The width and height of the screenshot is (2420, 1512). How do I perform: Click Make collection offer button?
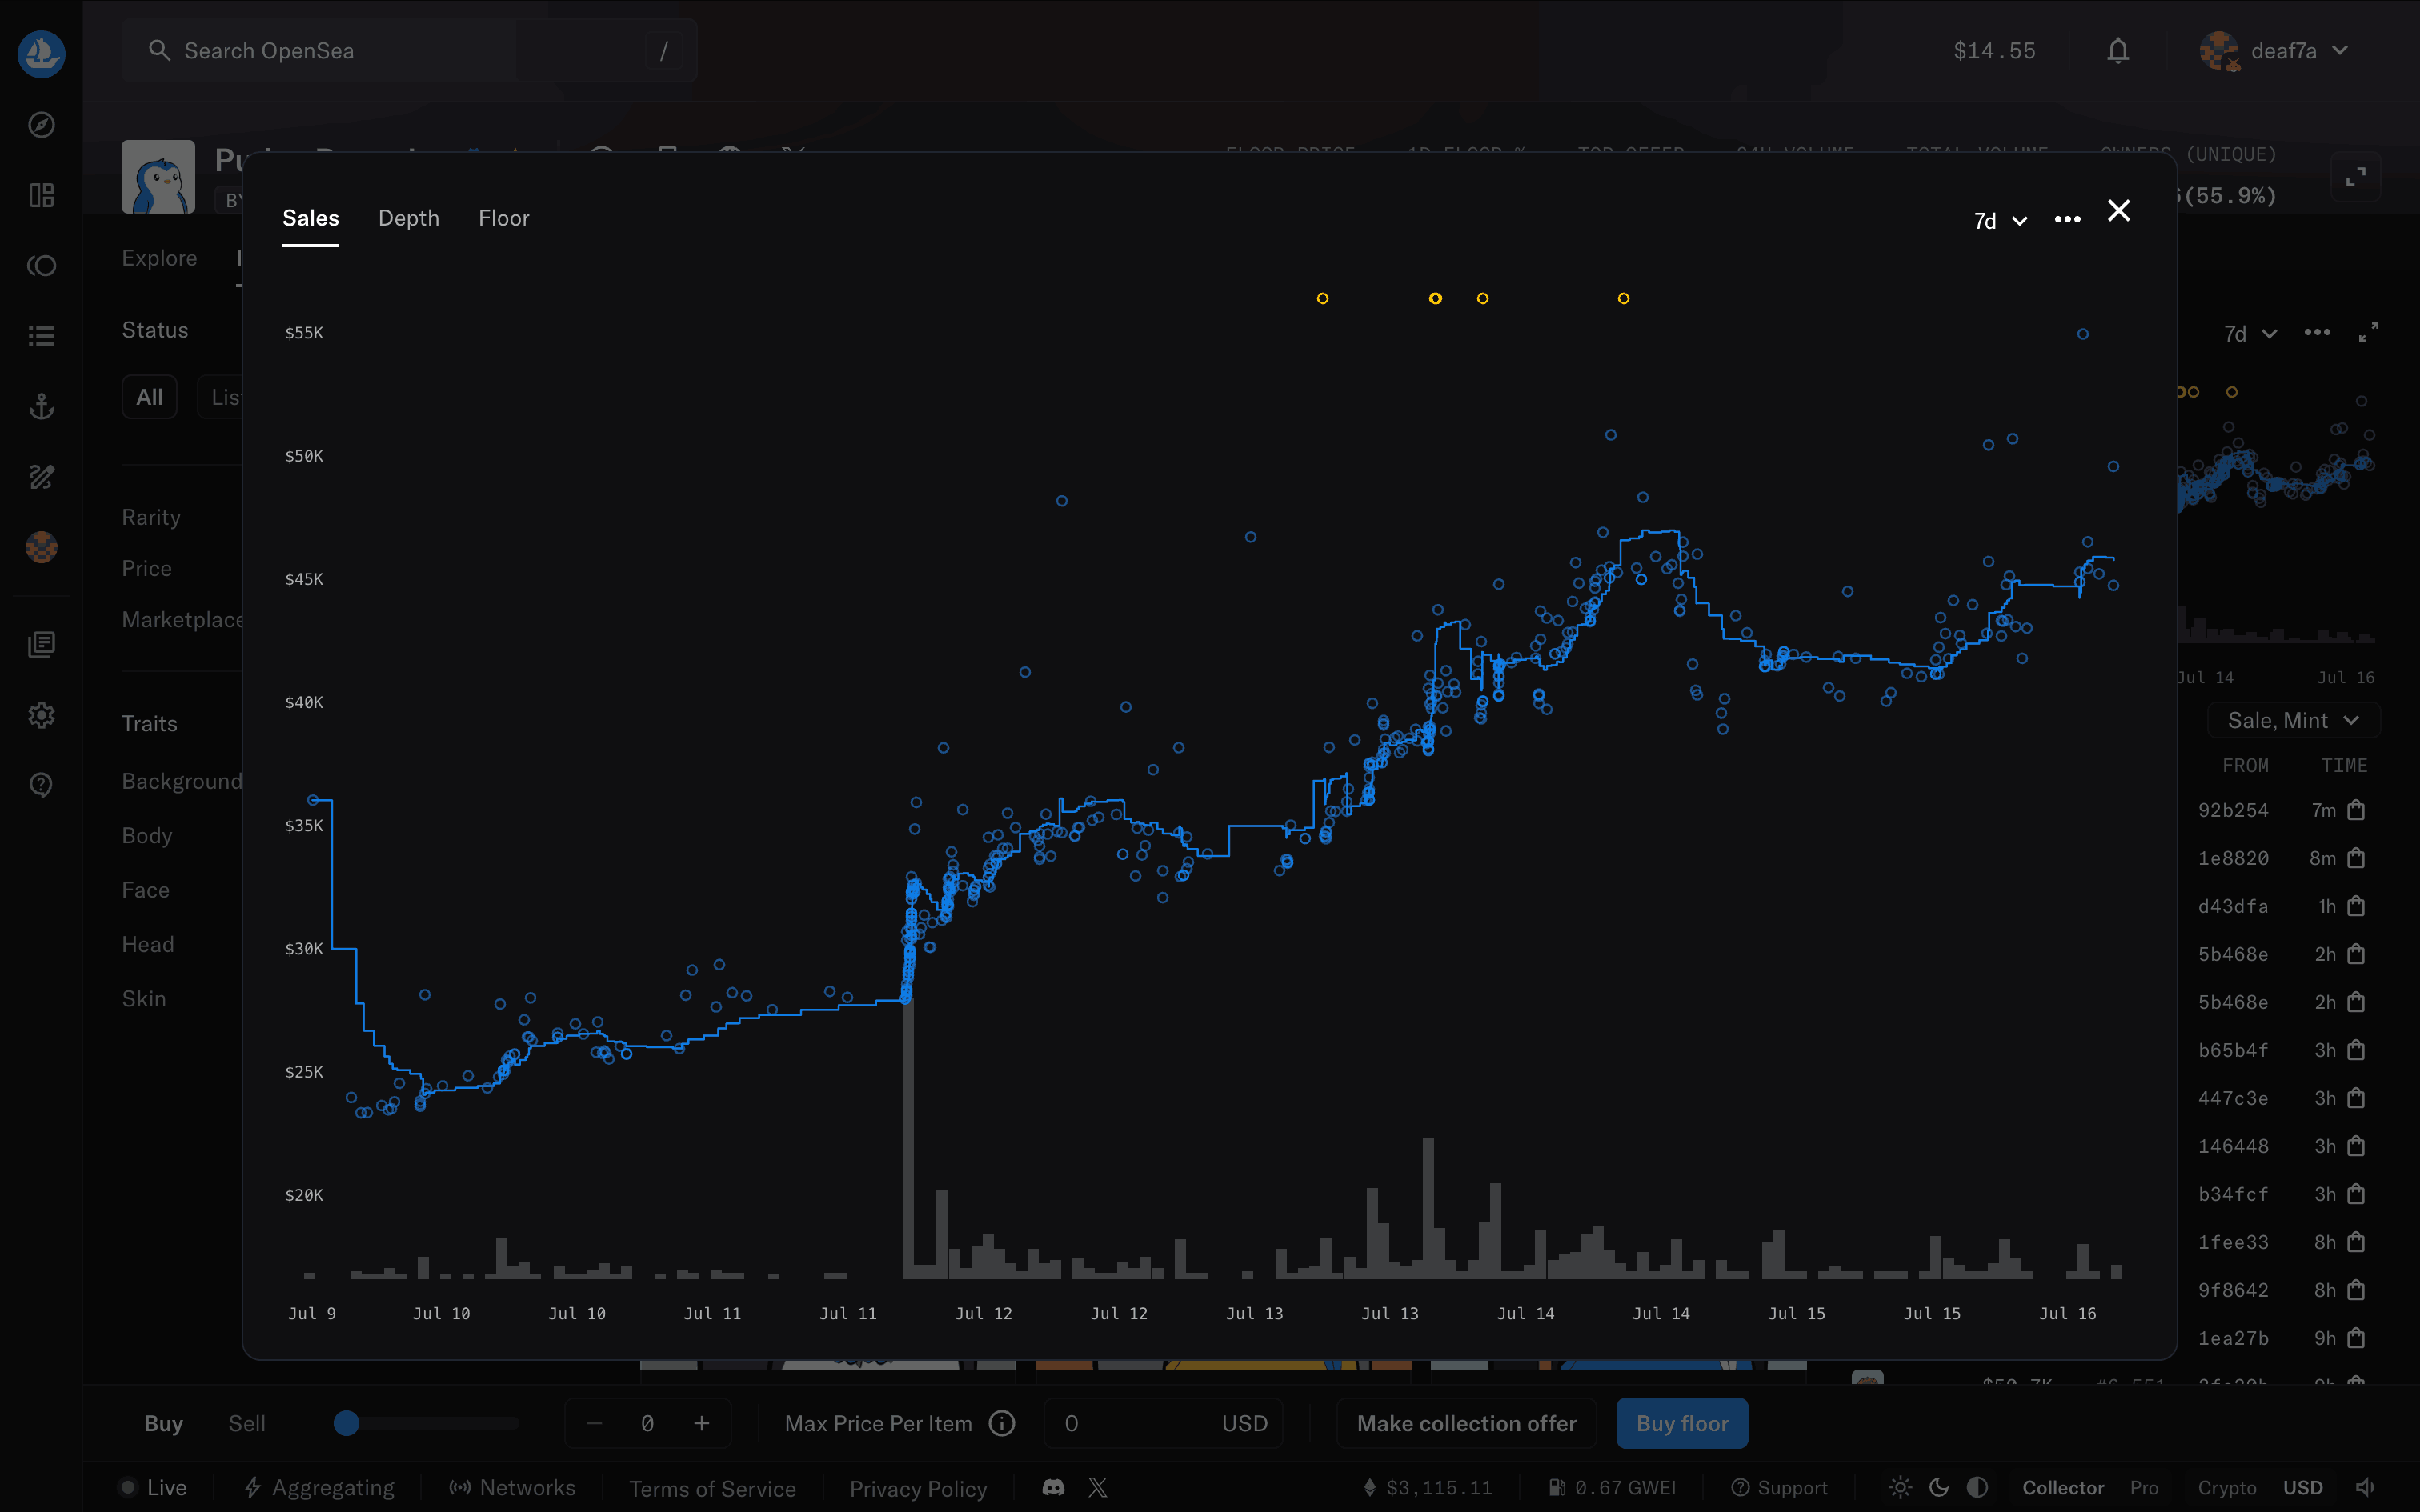(x=1465, y=1423)
